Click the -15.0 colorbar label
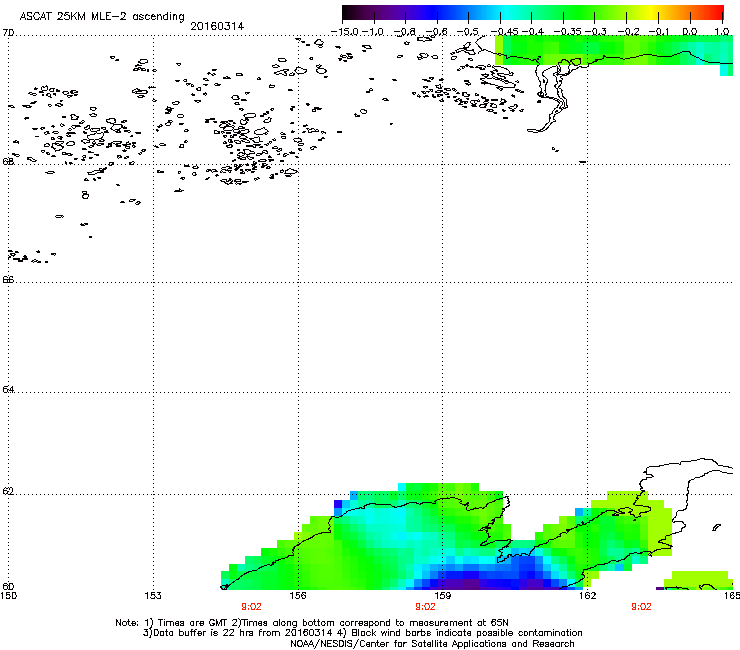Image resolution: width=740 pixels, height=650 pixels. (345, 32)
